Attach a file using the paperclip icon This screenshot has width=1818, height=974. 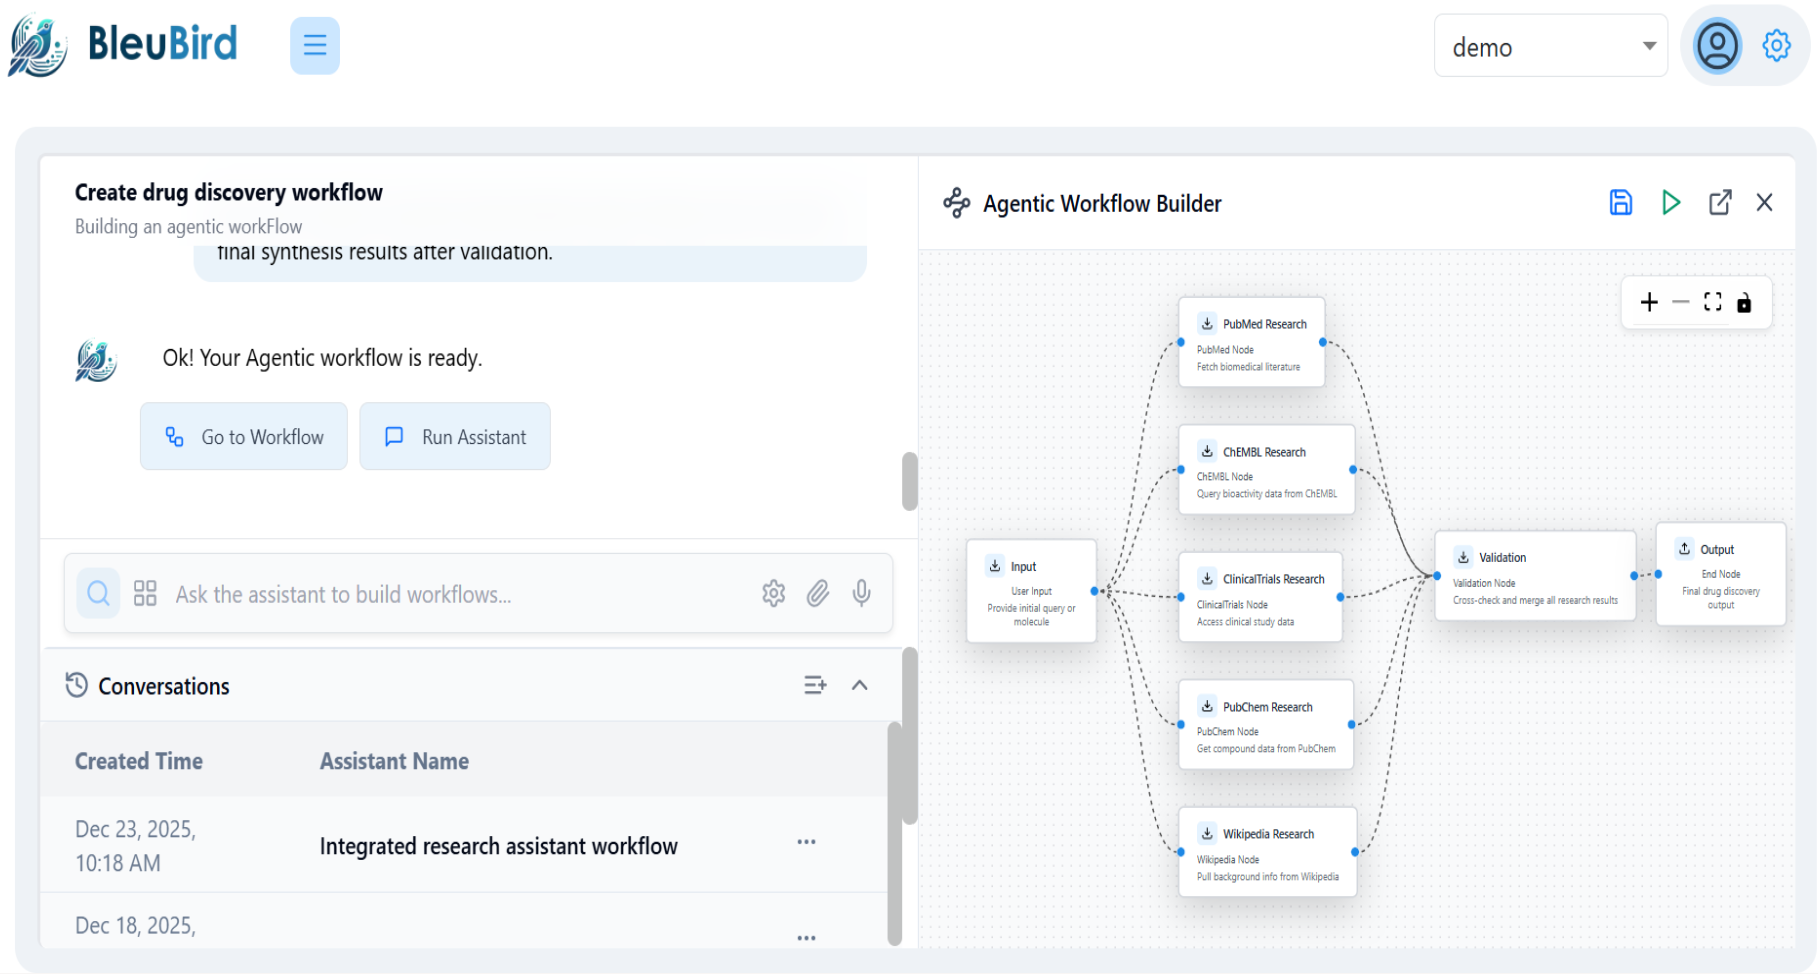point(818,593)
